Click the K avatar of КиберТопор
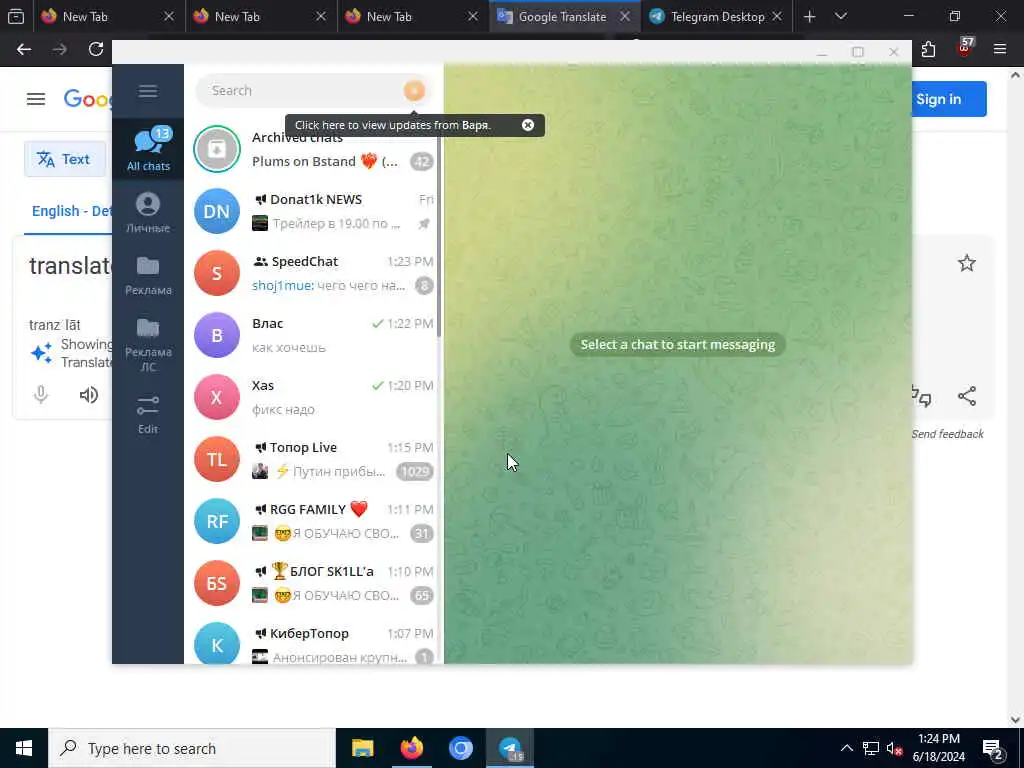 click(x=217, y=644)
